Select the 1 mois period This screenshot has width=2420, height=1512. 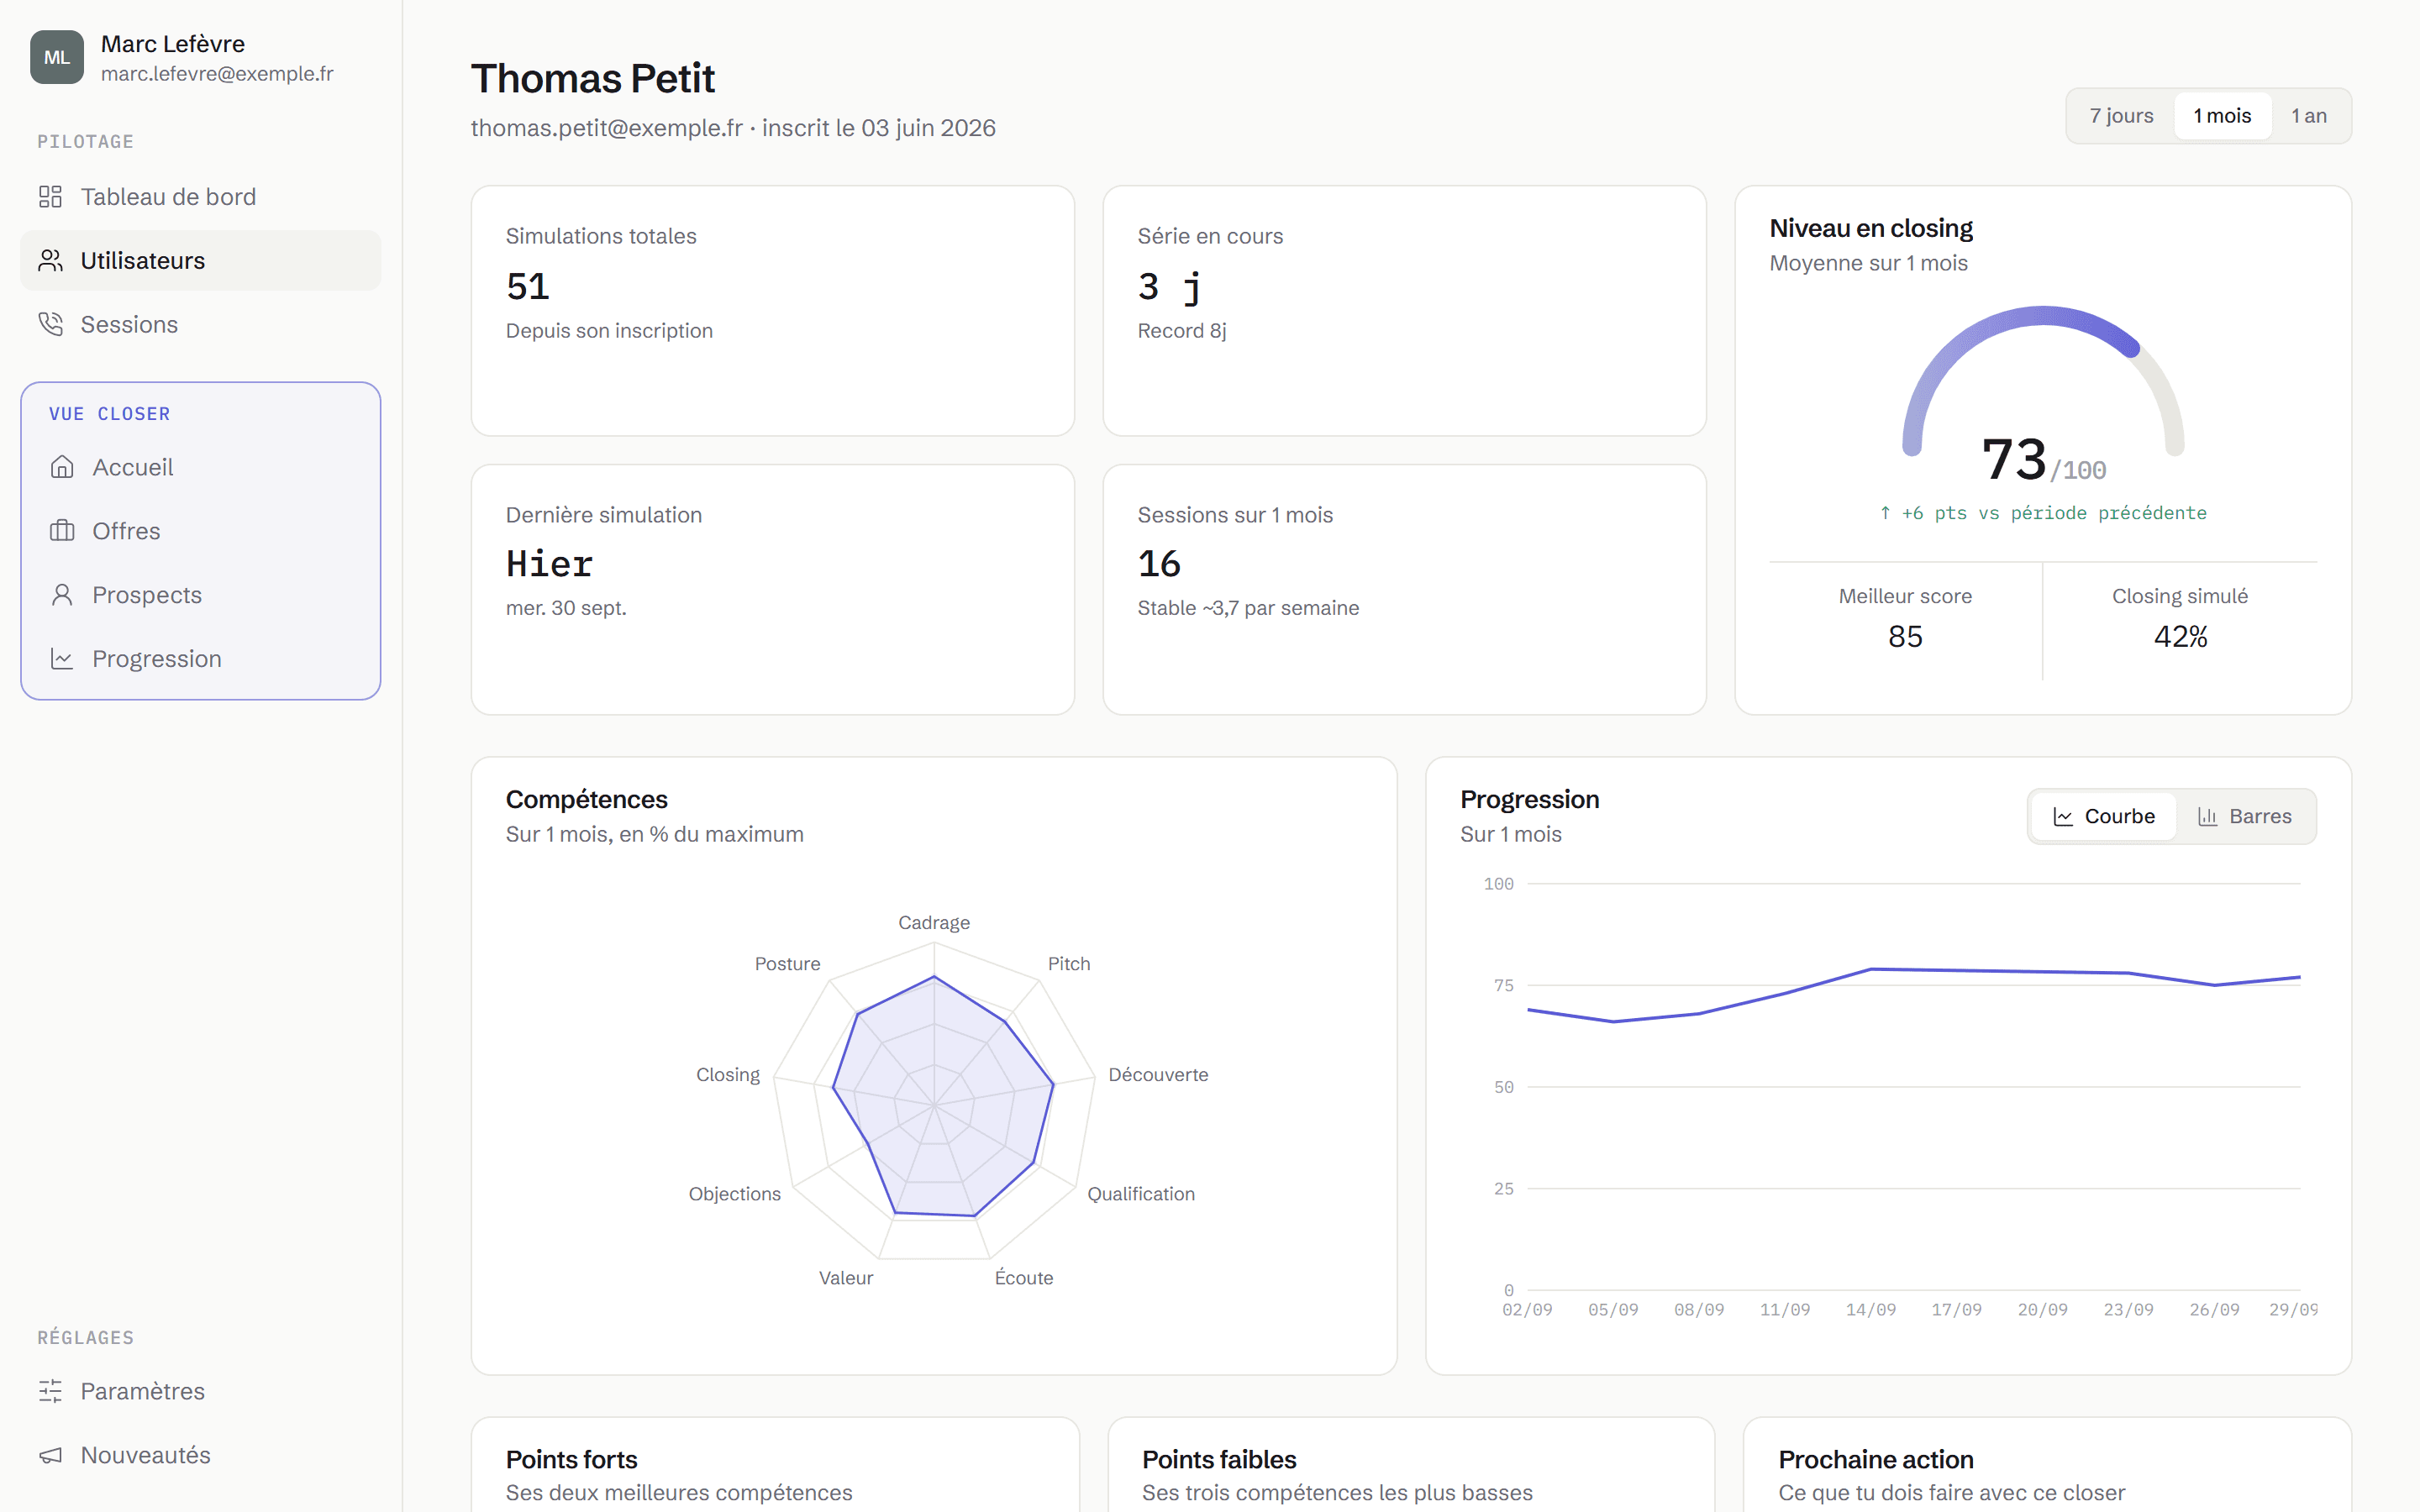point(2222,116)
